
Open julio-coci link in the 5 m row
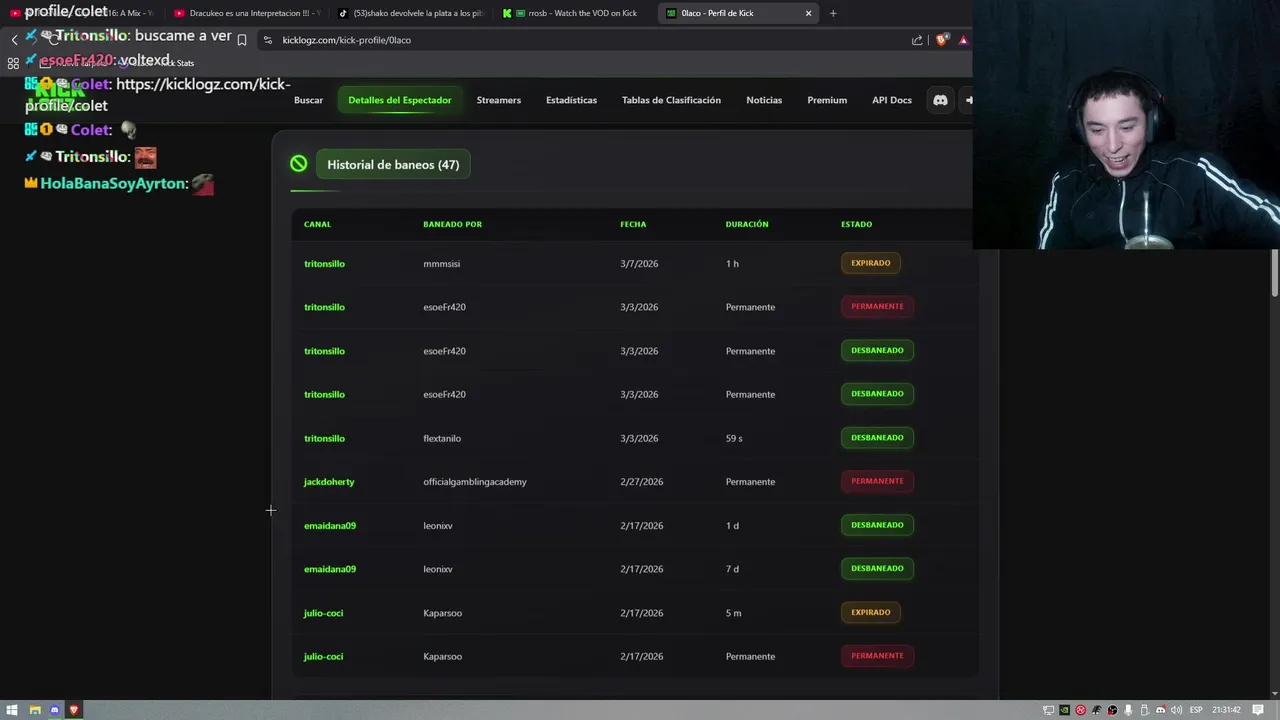pos(323,613)
